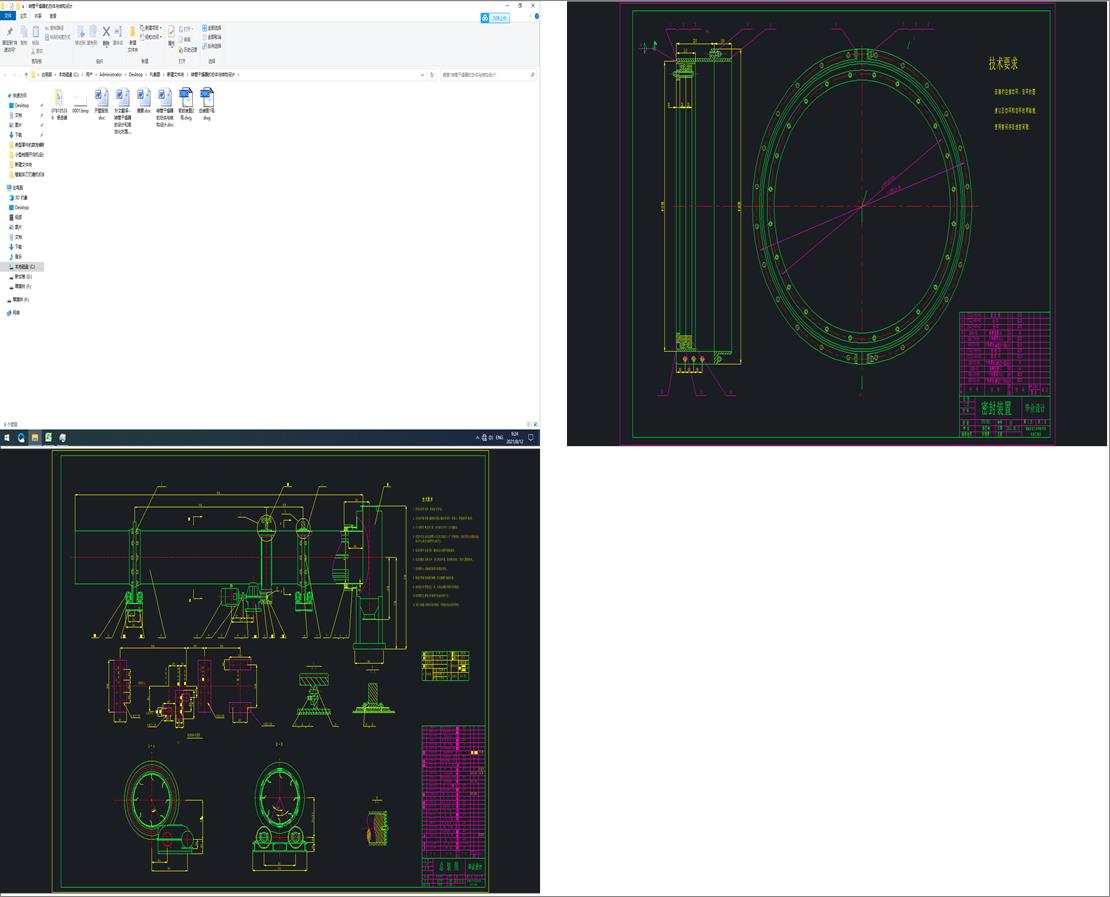
Task: Click the Windows Start button on taskbar
Action: [7, 438]
